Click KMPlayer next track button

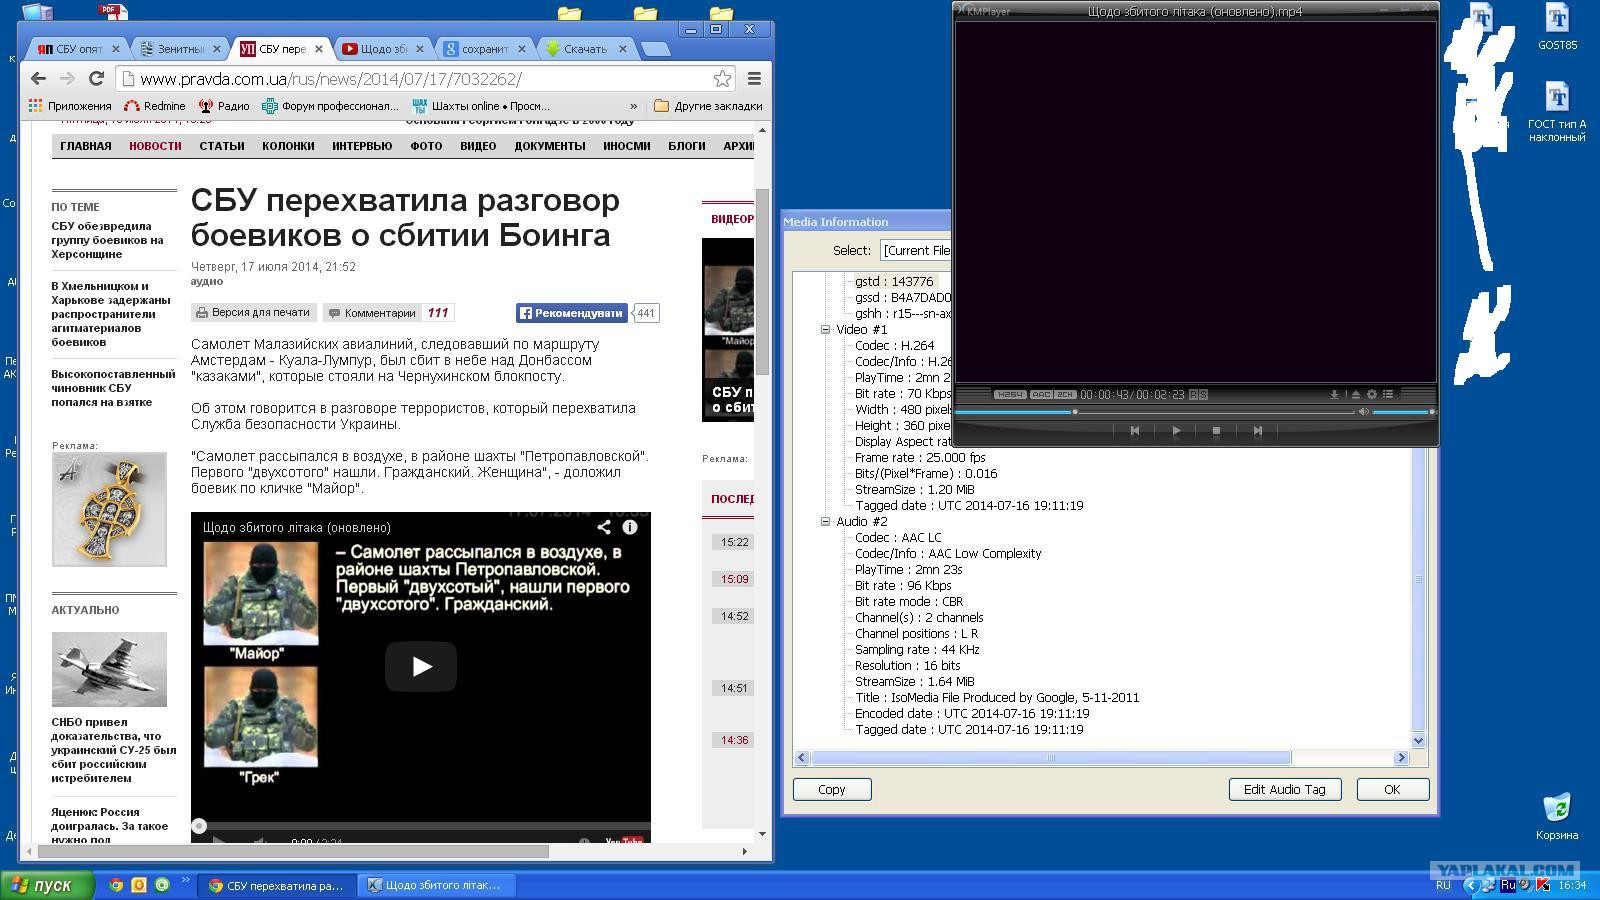1257,431
